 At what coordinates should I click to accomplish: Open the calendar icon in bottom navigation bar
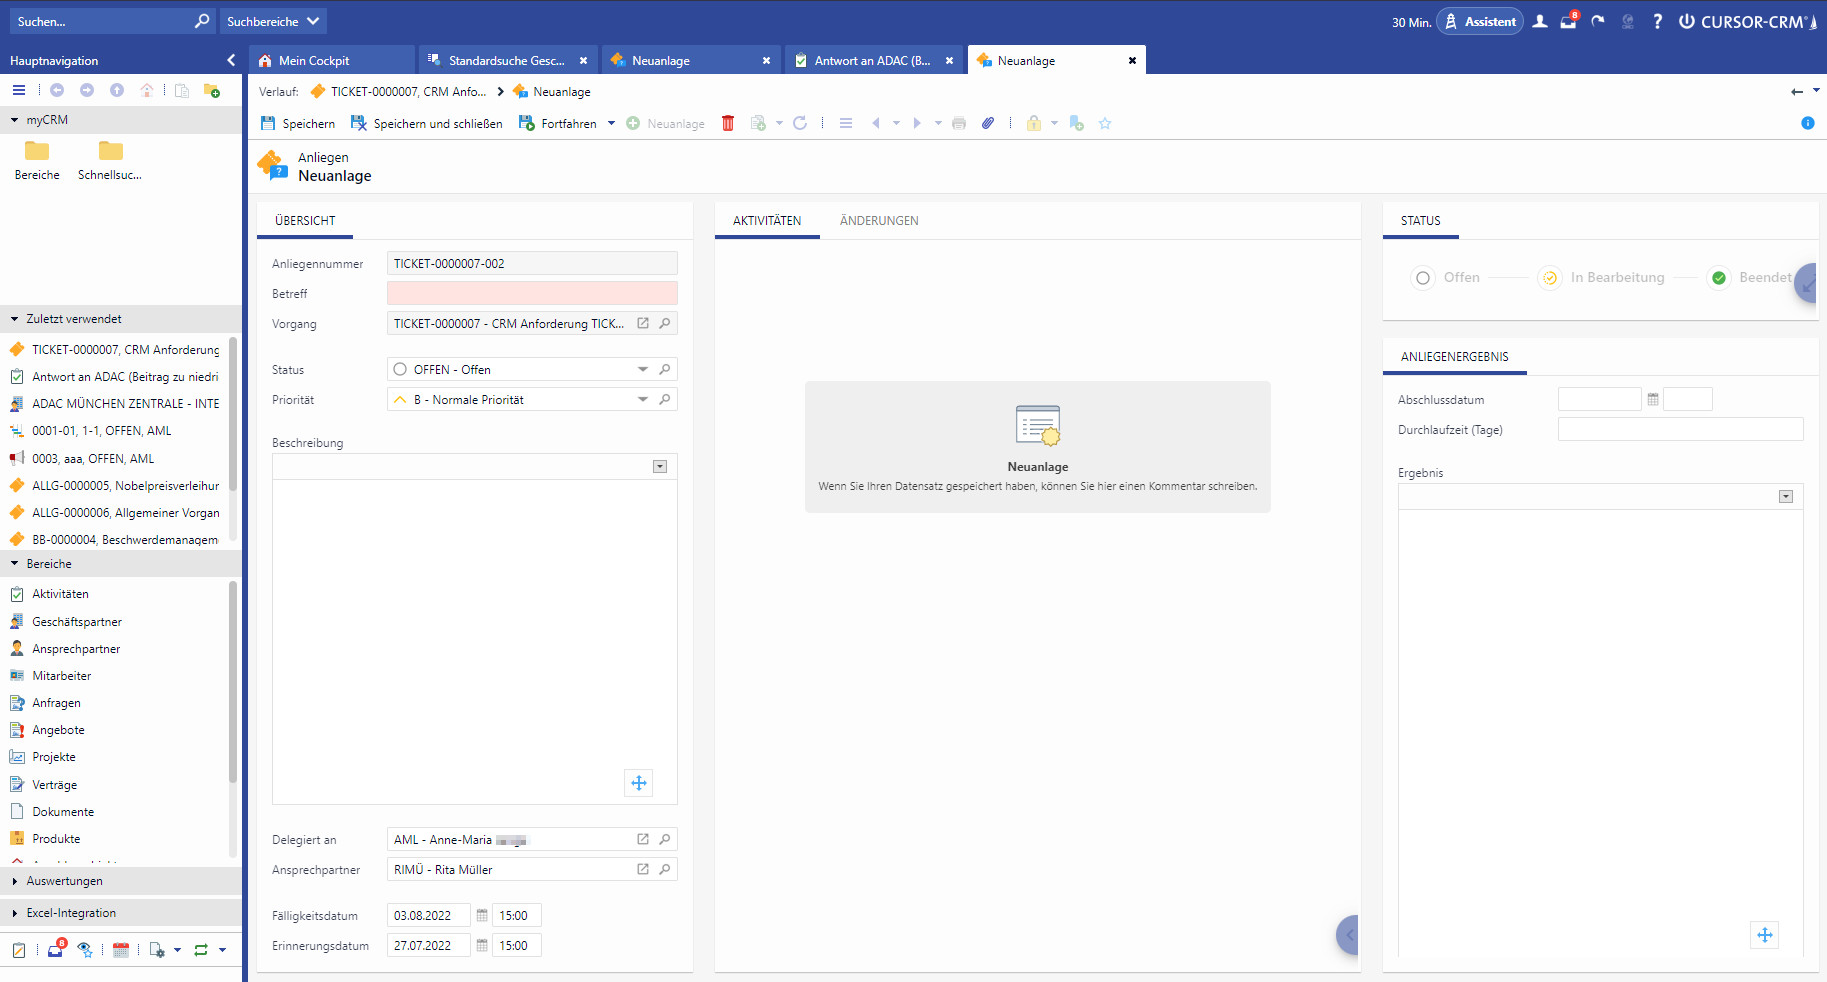click(x=121, y=950)
